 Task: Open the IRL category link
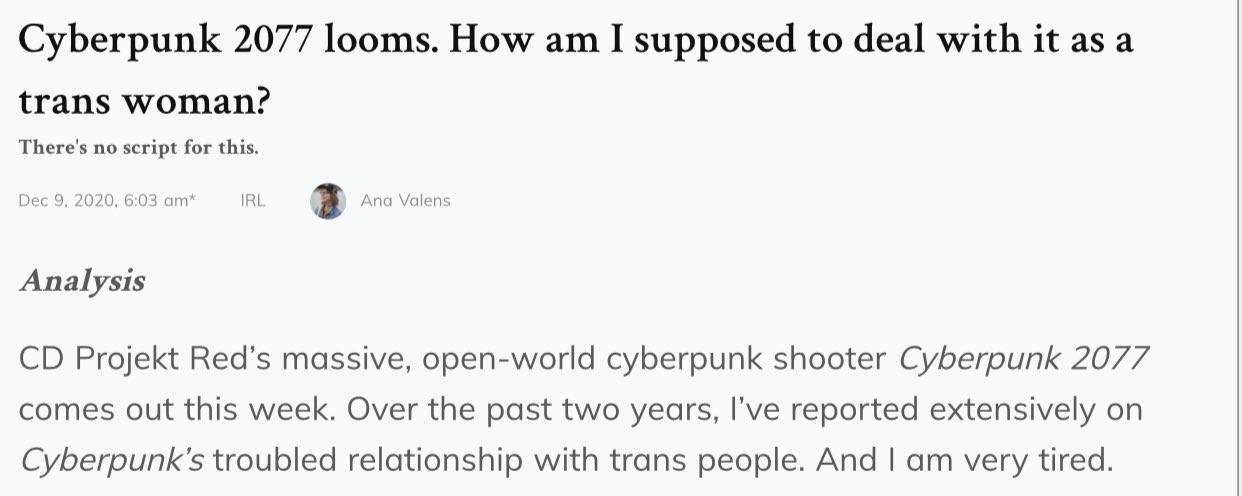253,201
